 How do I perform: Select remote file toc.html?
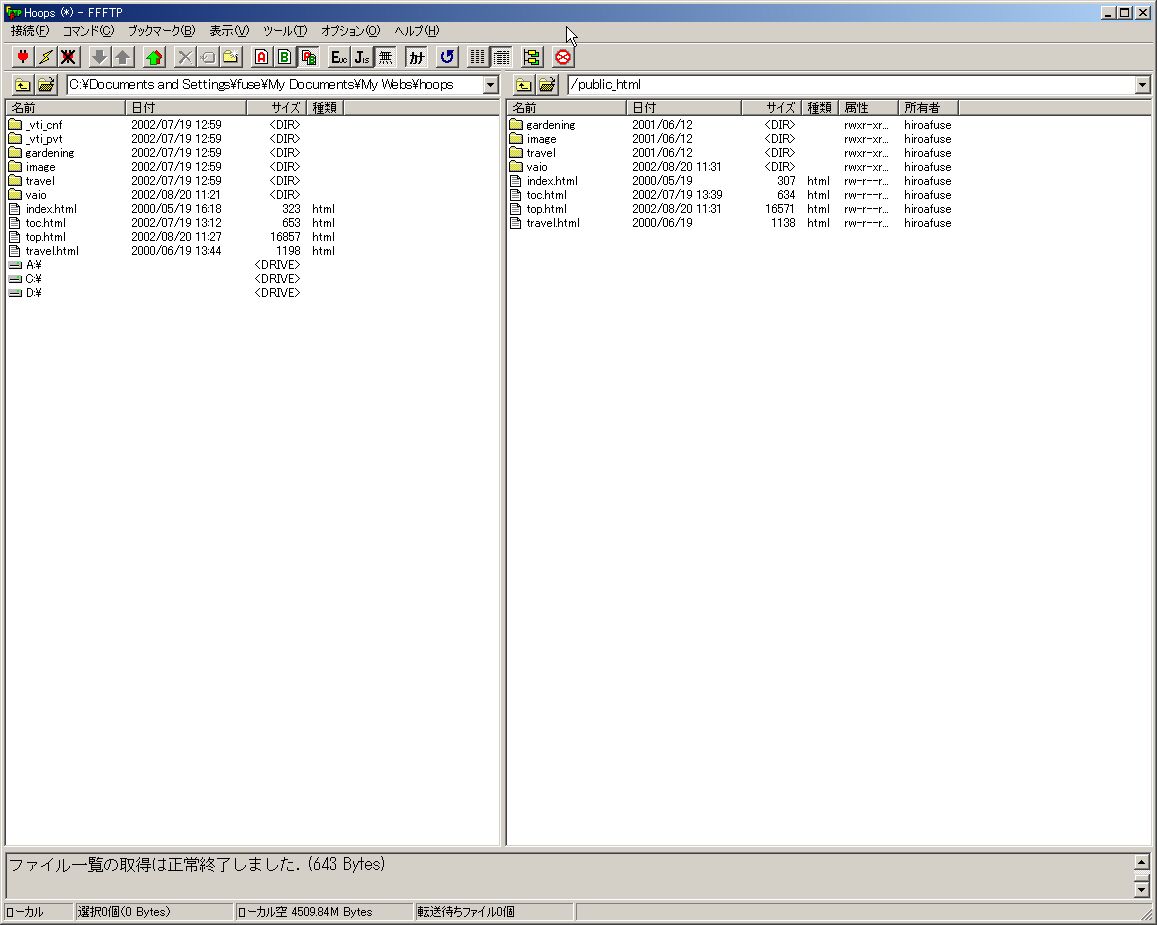546,195
